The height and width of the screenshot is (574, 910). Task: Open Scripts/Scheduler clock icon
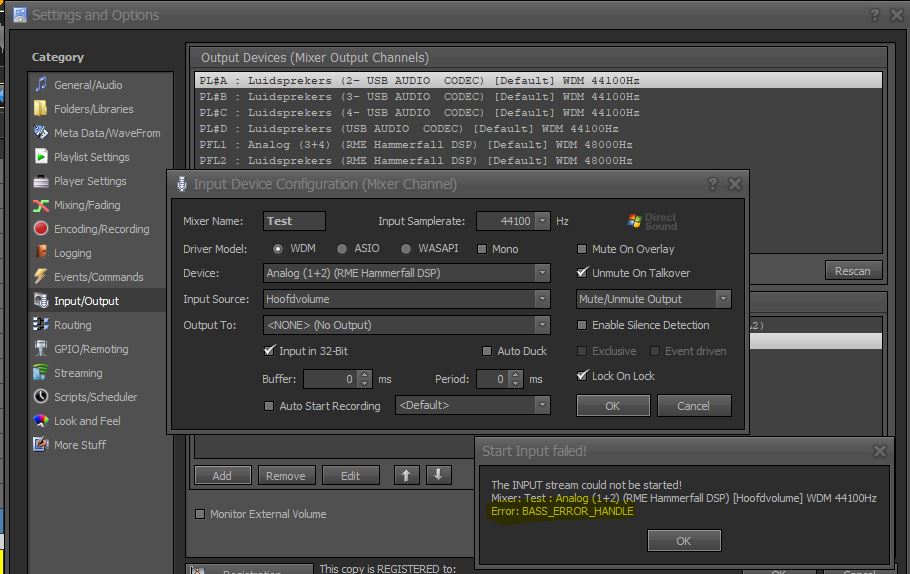(x=41, y=396)
